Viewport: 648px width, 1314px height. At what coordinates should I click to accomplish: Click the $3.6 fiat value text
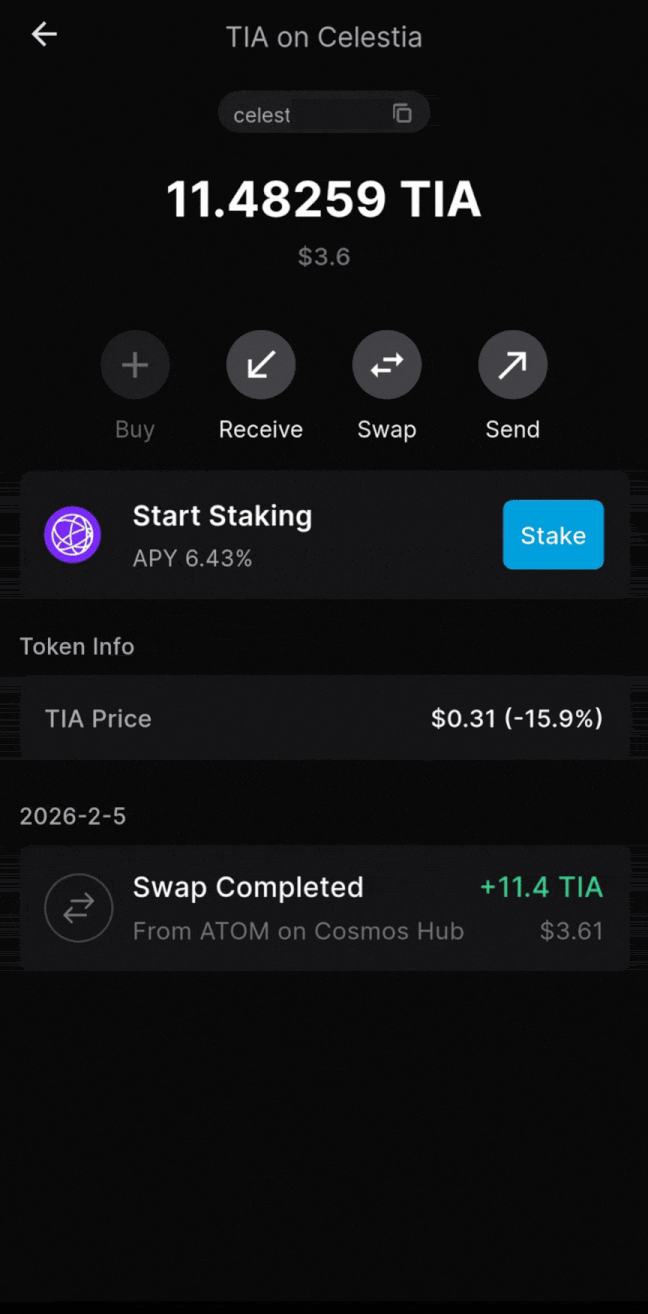coord(324,256)
